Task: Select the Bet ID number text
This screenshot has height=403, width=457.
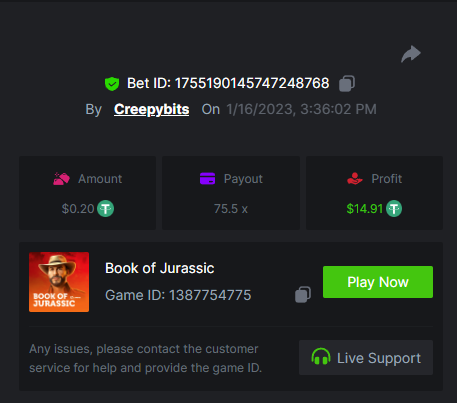Action: coord(252,83)
